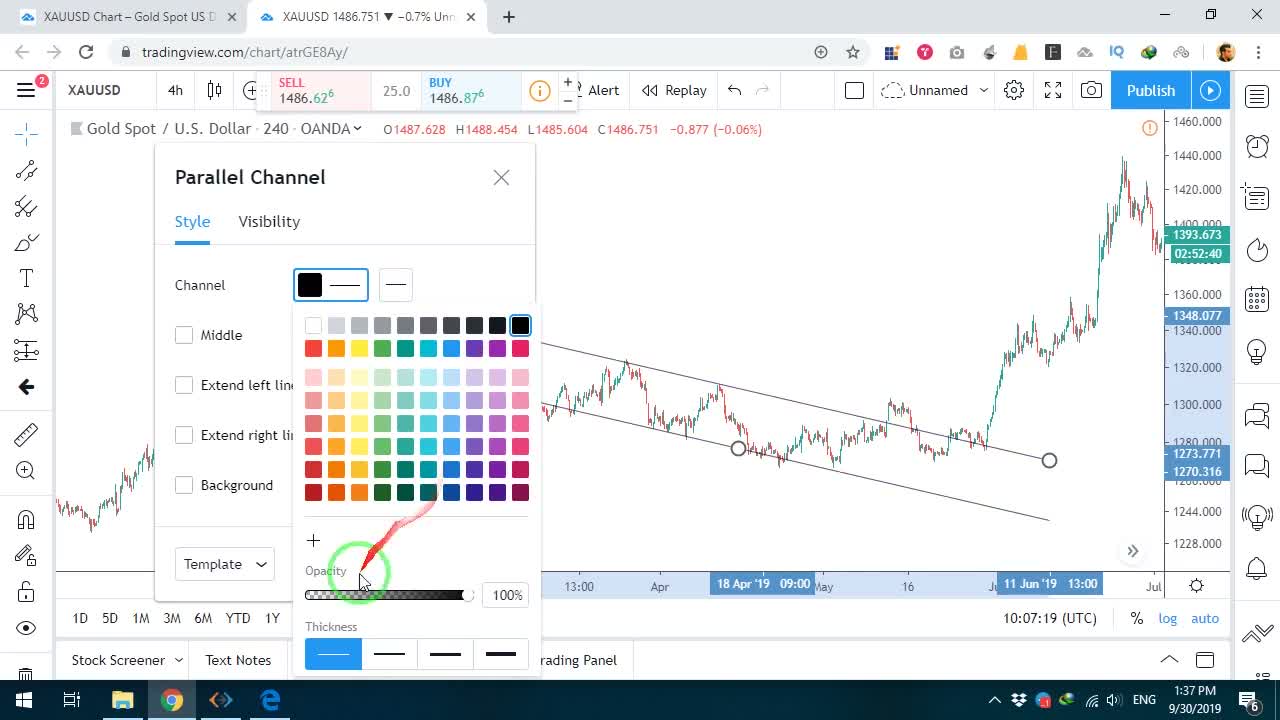This screenshot has height=720, width=1280.
Task: Click the back arrow icon in left toolbar
Action: point(26,387)
